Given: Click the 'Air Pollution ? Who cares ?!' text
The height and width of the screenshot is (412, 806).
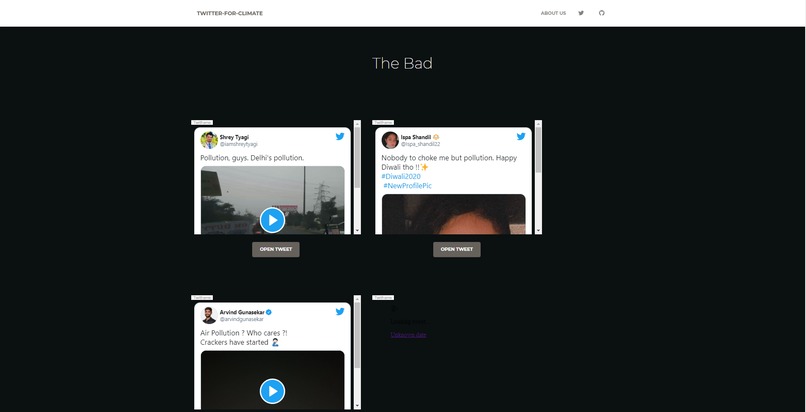Looking at the screenshot, I should tap(244, 333).
